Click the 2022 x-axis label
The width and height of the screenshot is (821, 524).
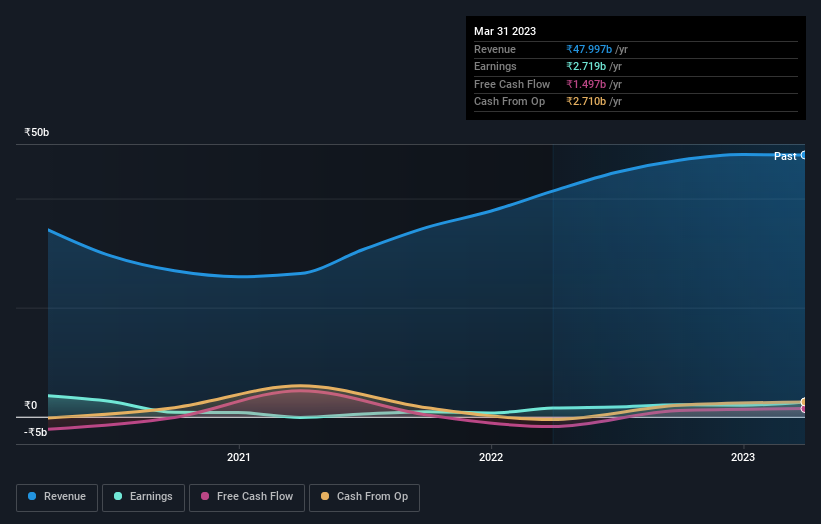tap(491, 457)
